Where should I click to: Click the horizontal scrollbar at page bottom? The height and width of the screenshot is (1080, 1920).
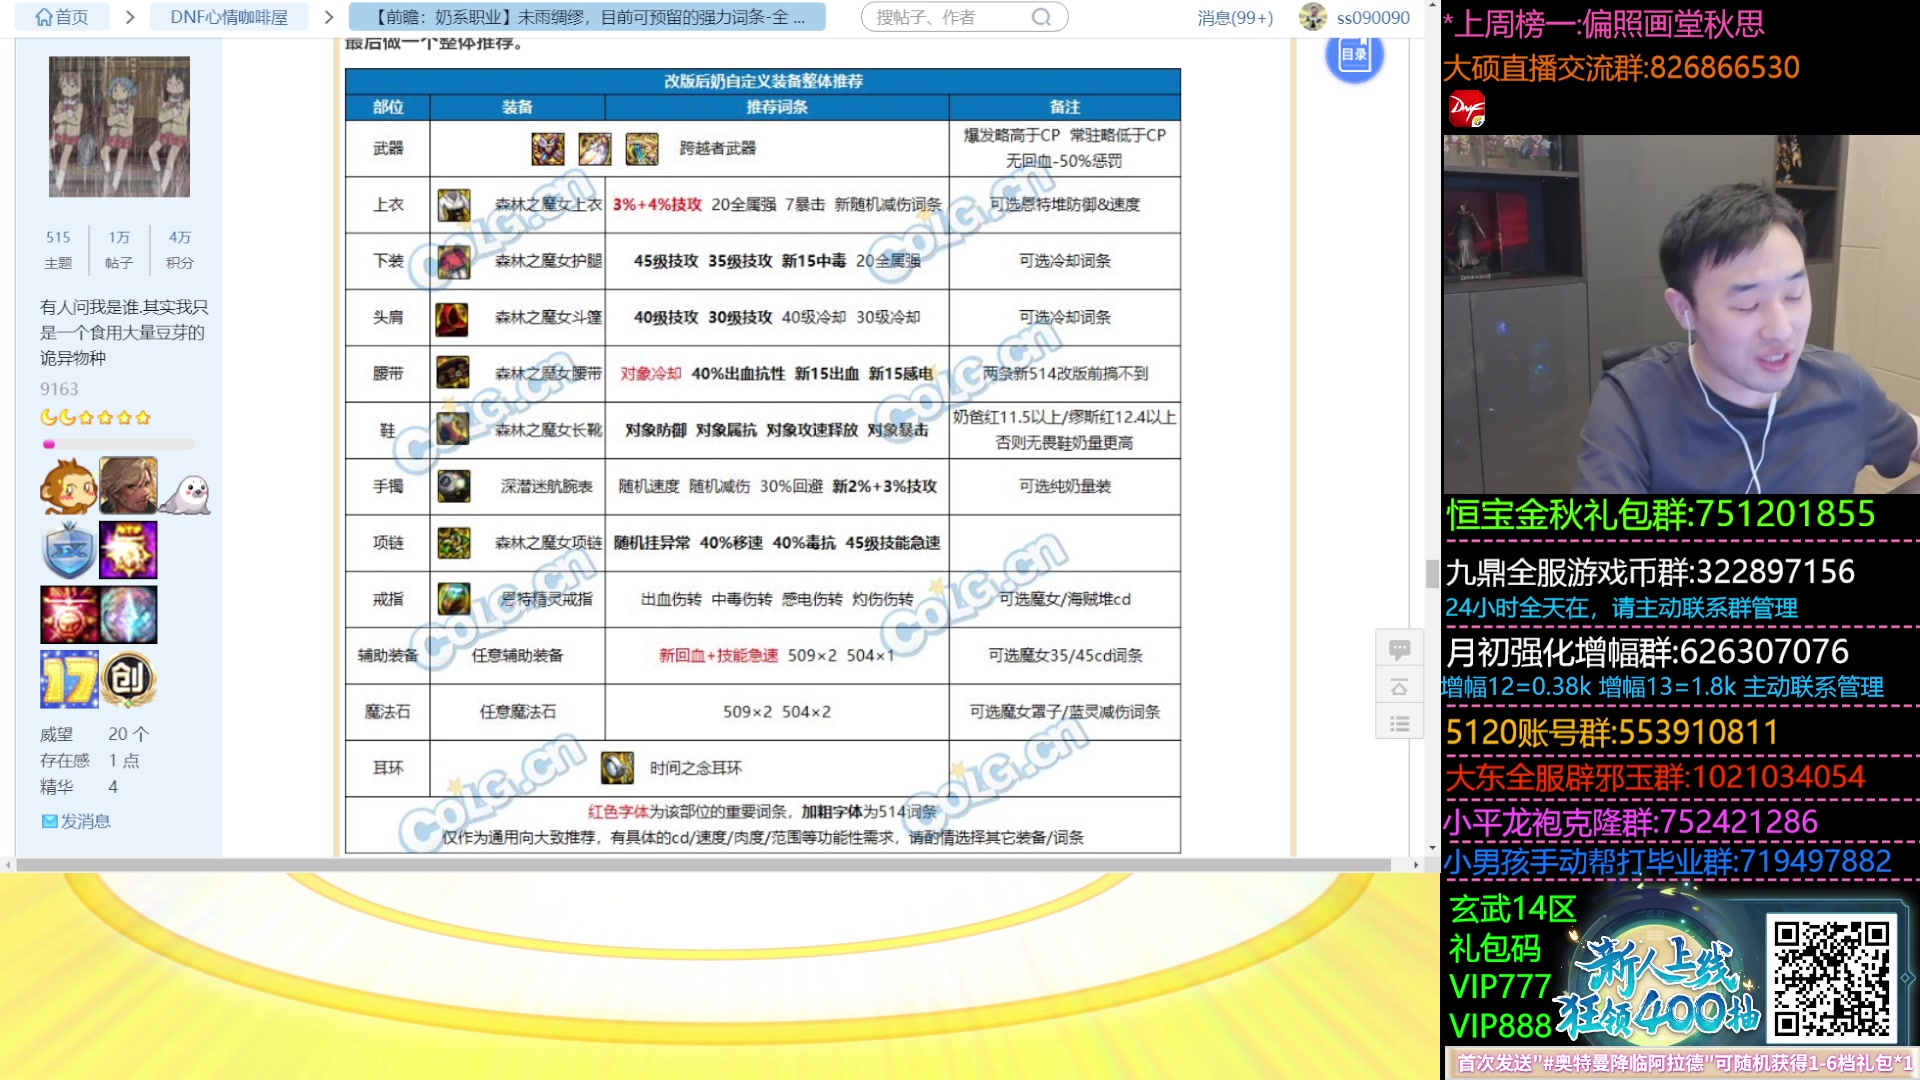click(x=700, y=864)
